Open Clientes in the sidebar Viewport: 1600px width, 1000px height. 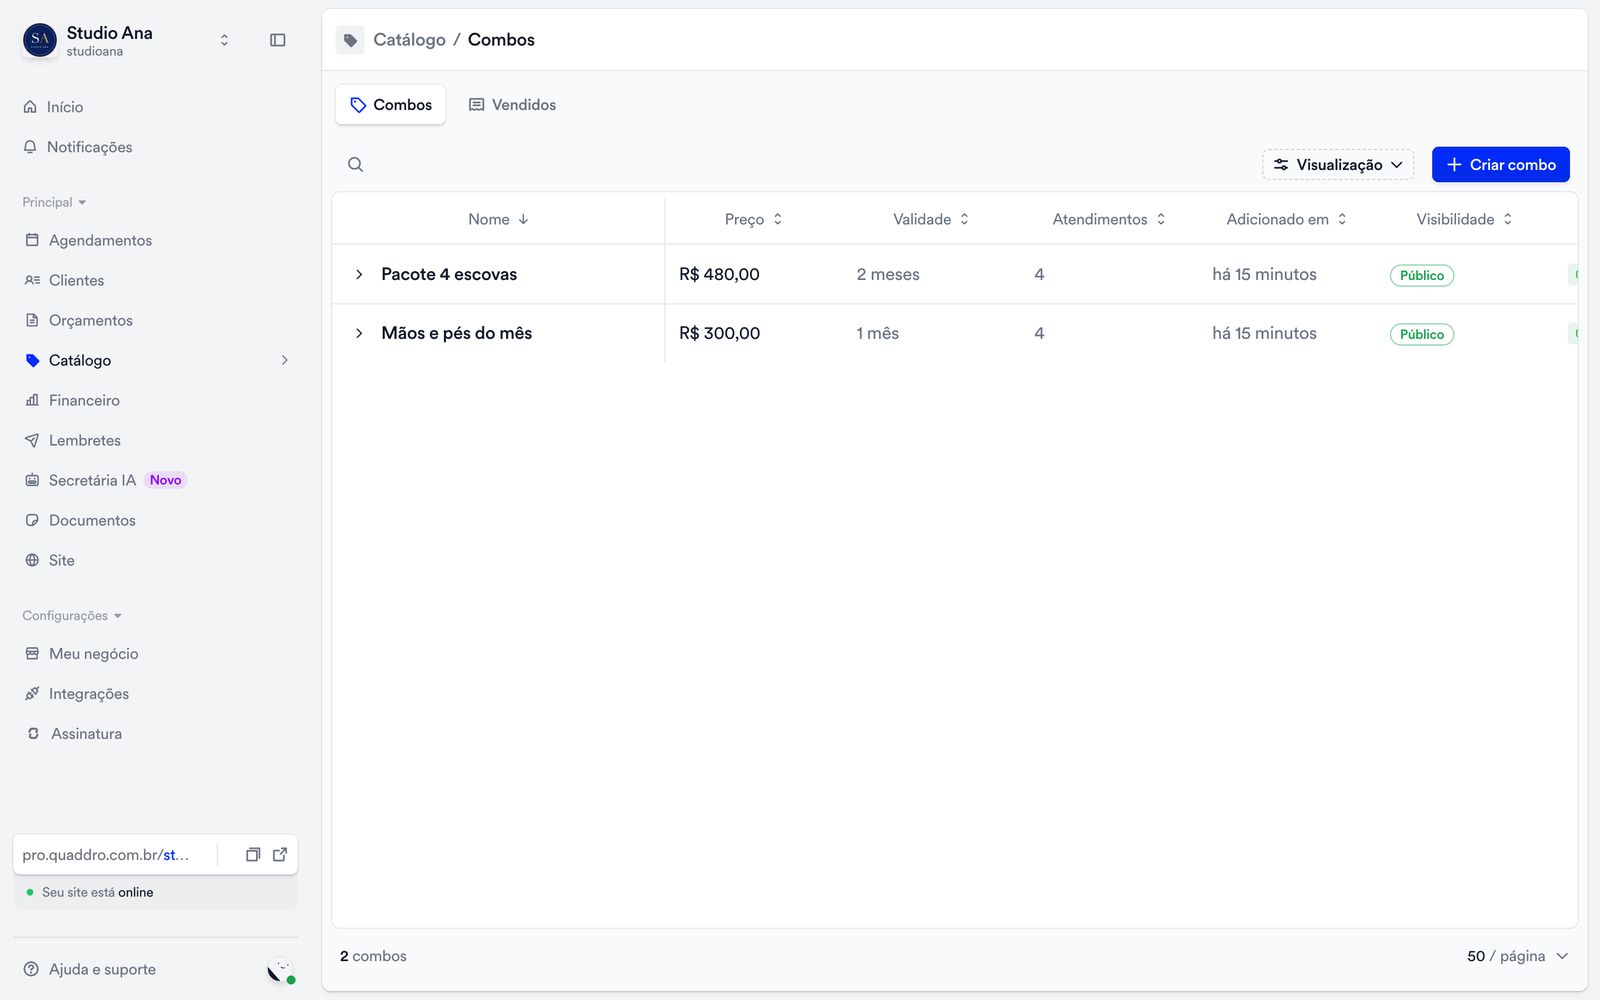tap(76, 280)
